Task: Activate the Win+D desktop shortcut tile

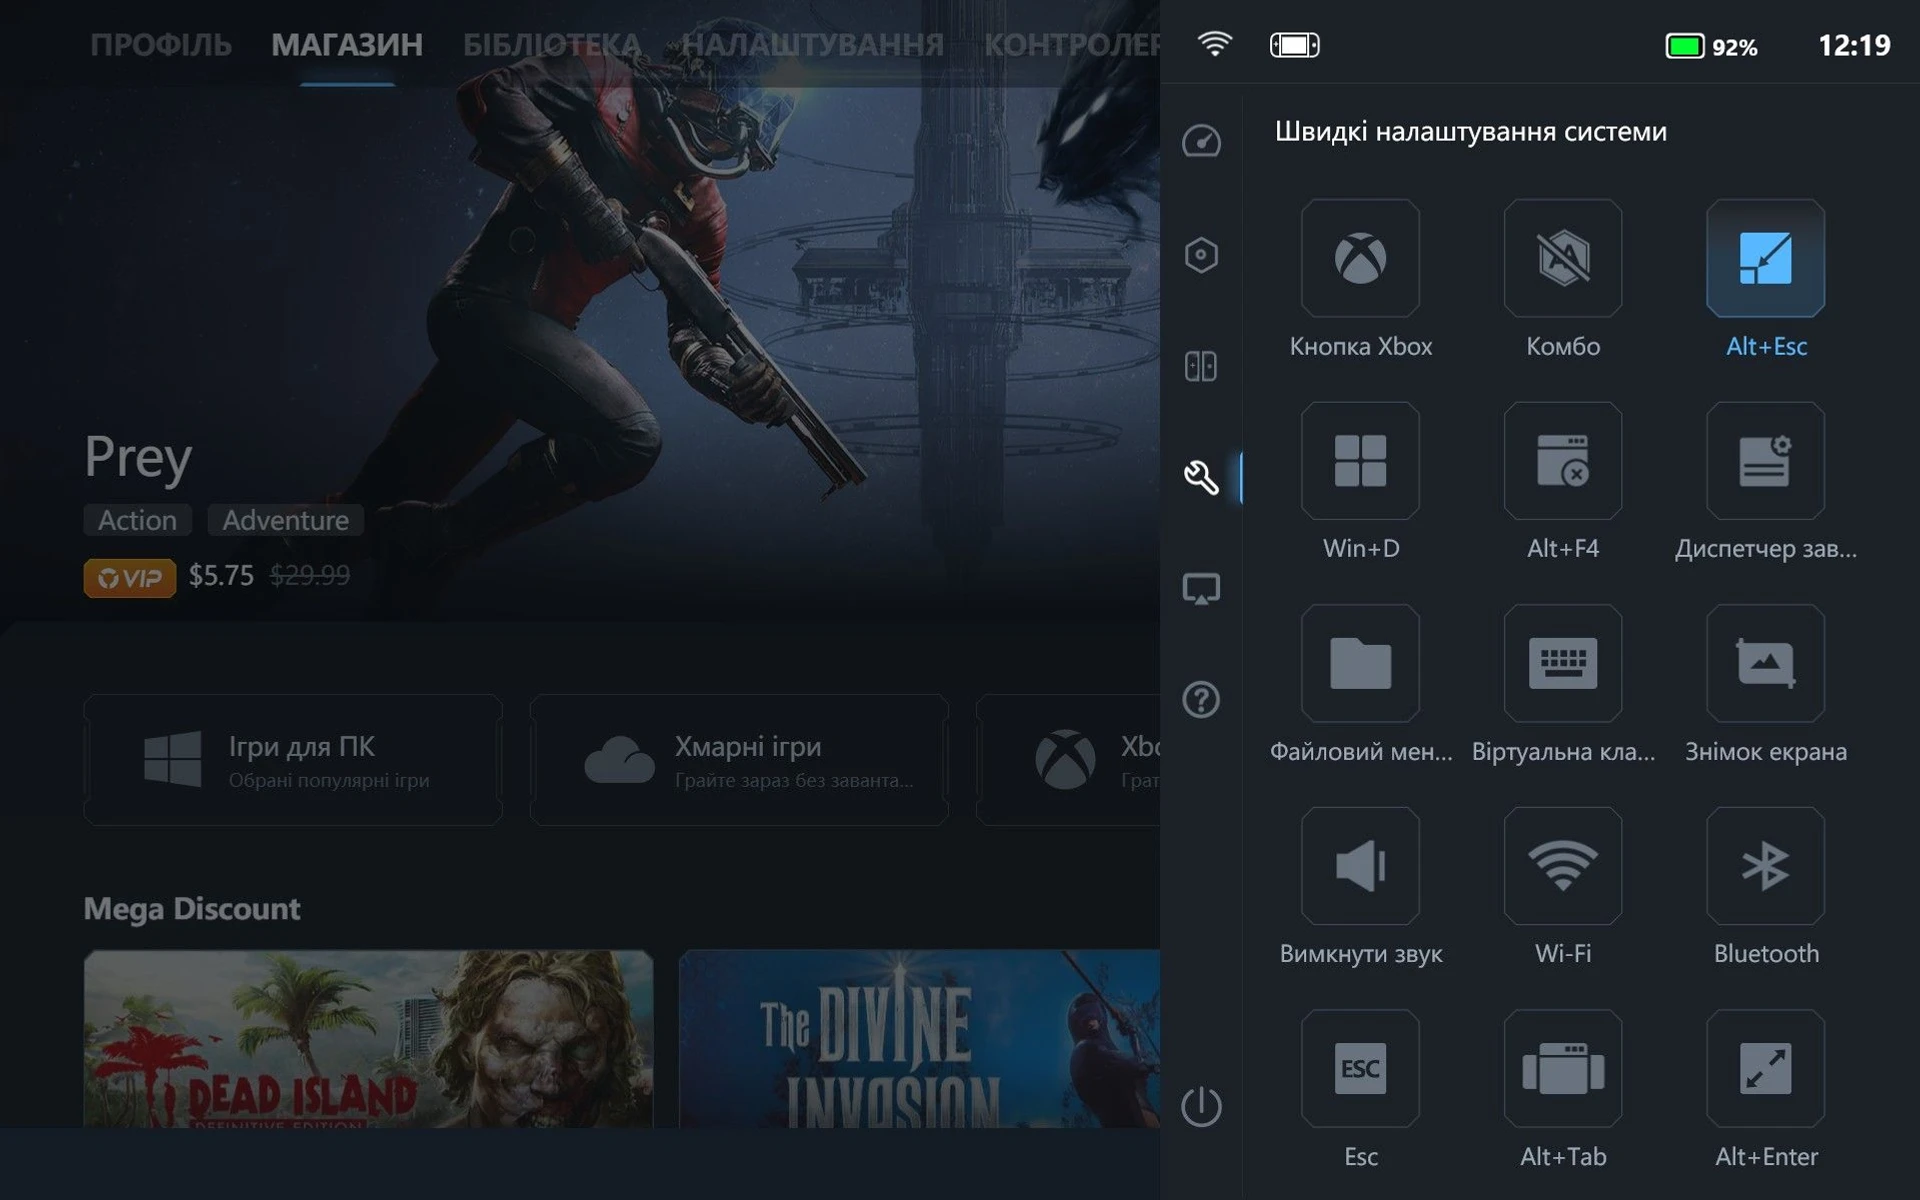Action: click(x=1360, y=461)
